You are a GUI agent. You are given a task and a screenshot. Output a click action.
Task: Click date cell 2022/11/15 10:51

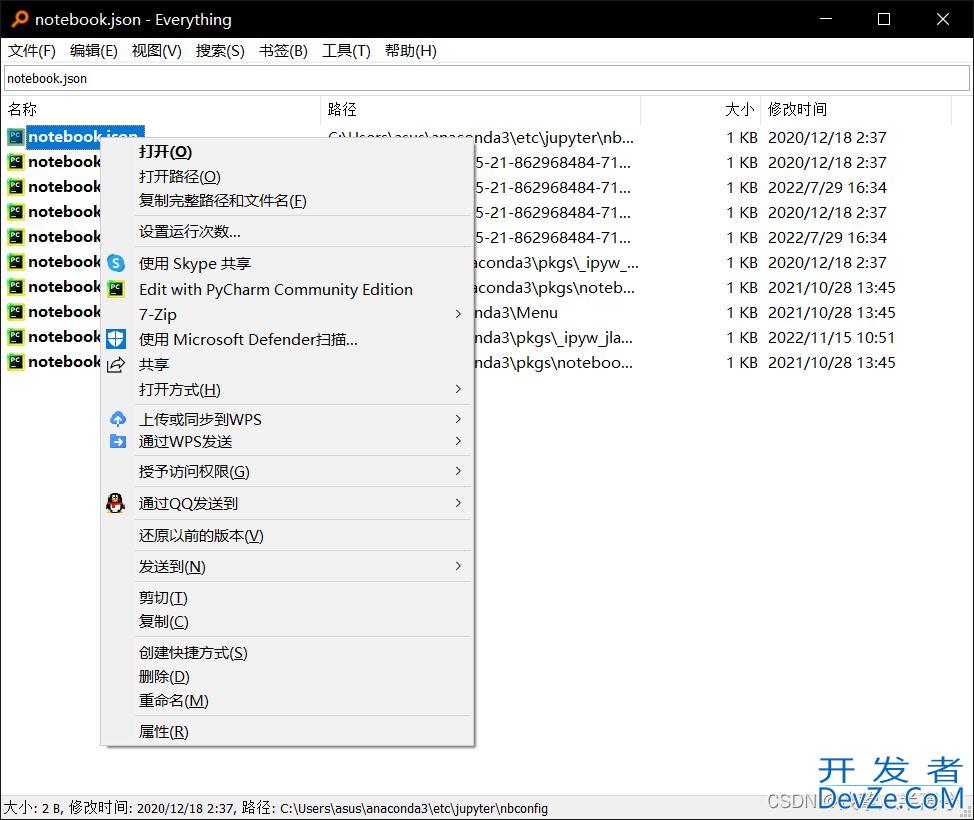(x=832, y=338)
